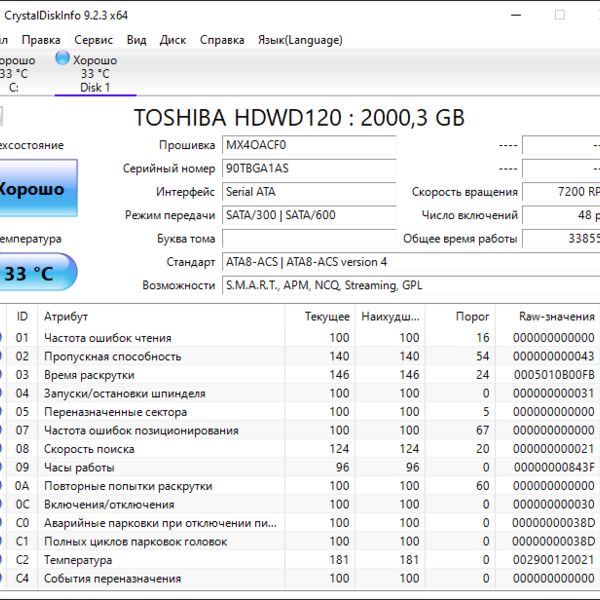
Task: Select the Disk 1 tab
Action: 95,73
